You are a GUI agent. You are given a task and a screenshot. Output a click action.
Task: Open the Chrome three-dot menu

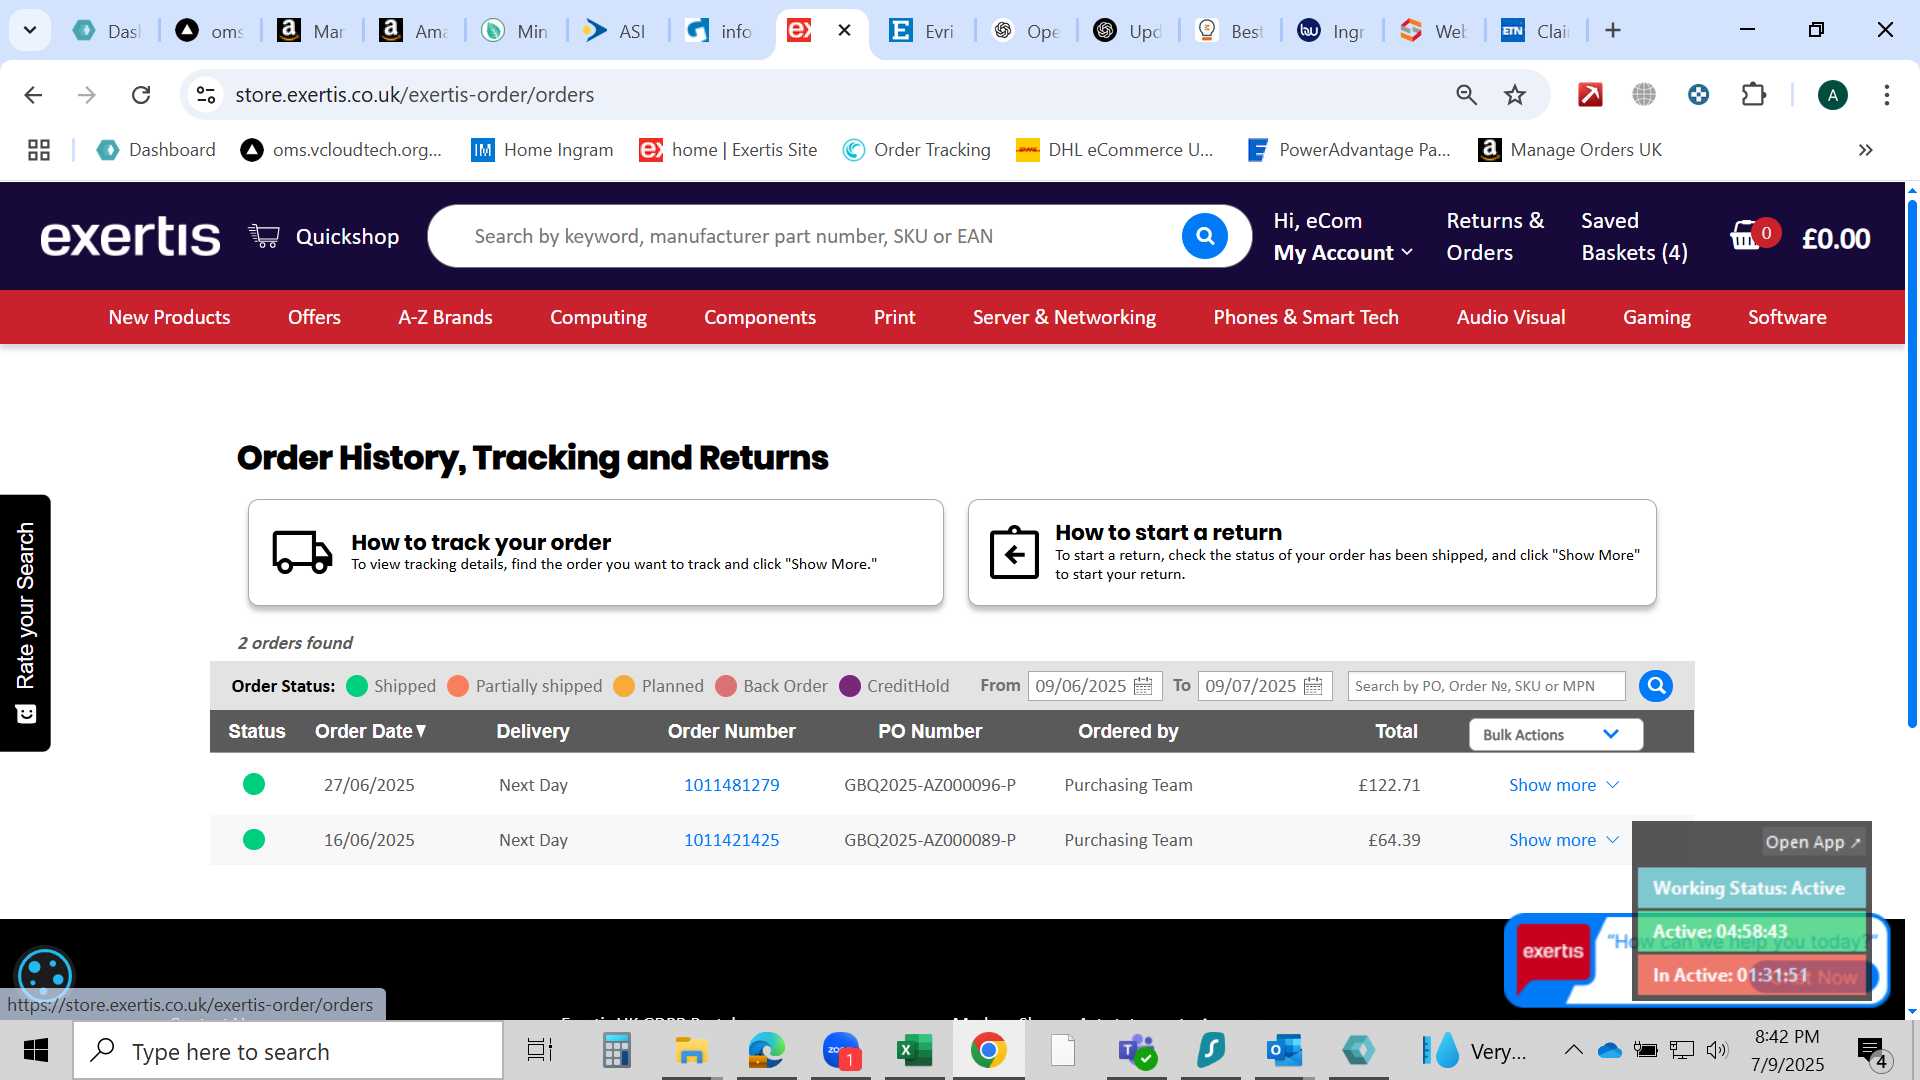(x=1887, y=95)
